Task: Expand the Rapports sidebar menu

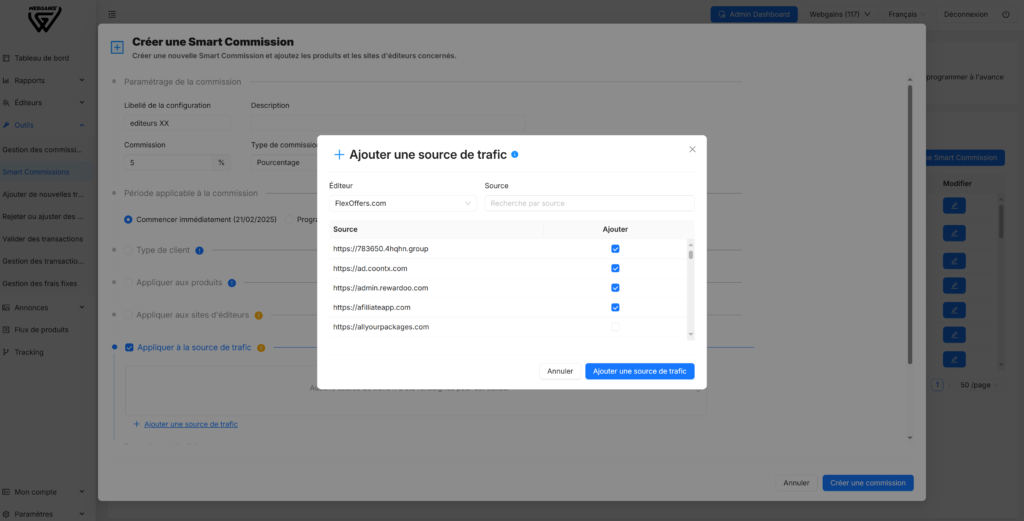Action: 82,80
